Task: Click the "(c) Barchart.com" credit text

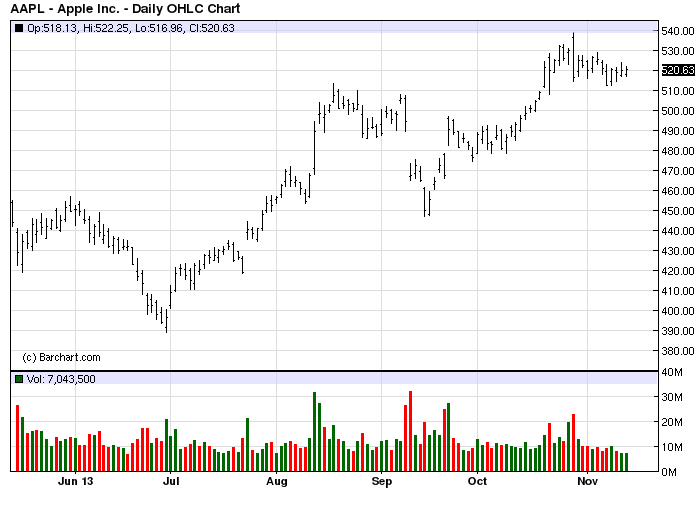Action: click(61, 357)
